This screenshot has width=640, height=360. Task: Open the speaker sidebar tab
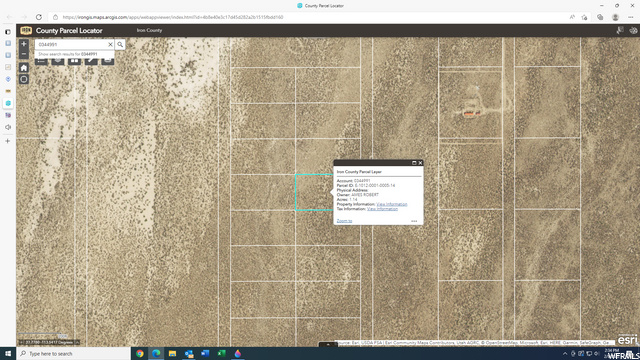click(8, 127)
